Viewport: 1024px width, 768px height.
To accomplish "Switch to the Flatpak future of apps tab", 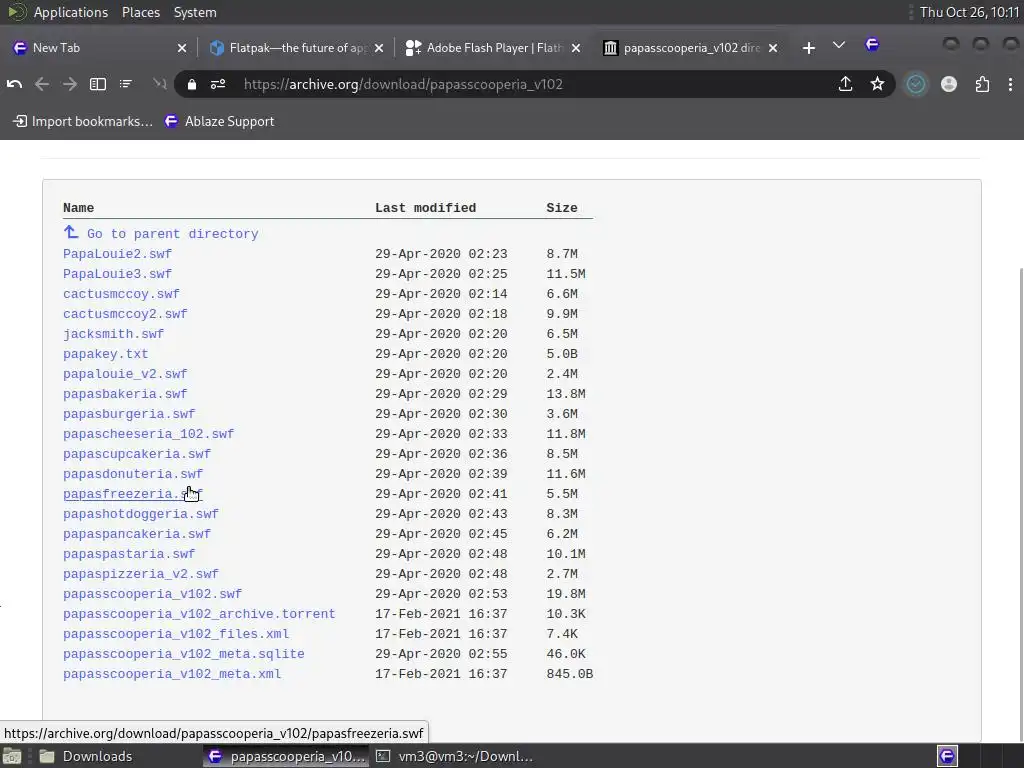I will click(295, 48).
